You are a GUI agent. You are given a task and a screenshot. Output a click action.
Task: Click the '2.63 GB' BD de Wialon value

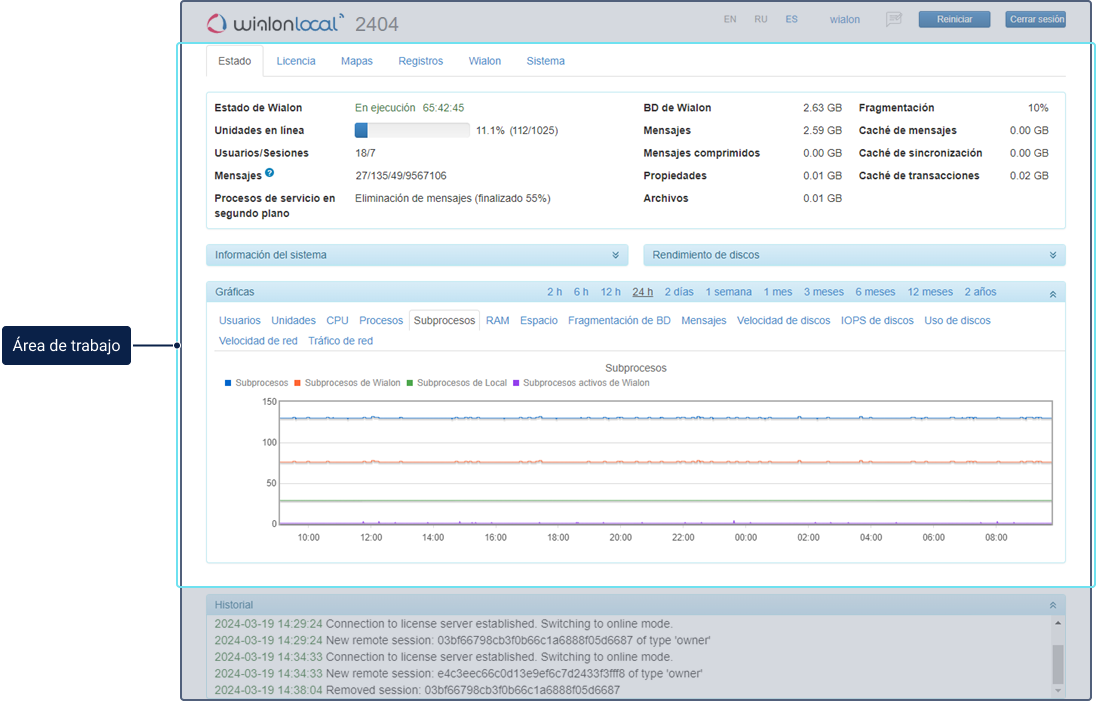(822, 108)
